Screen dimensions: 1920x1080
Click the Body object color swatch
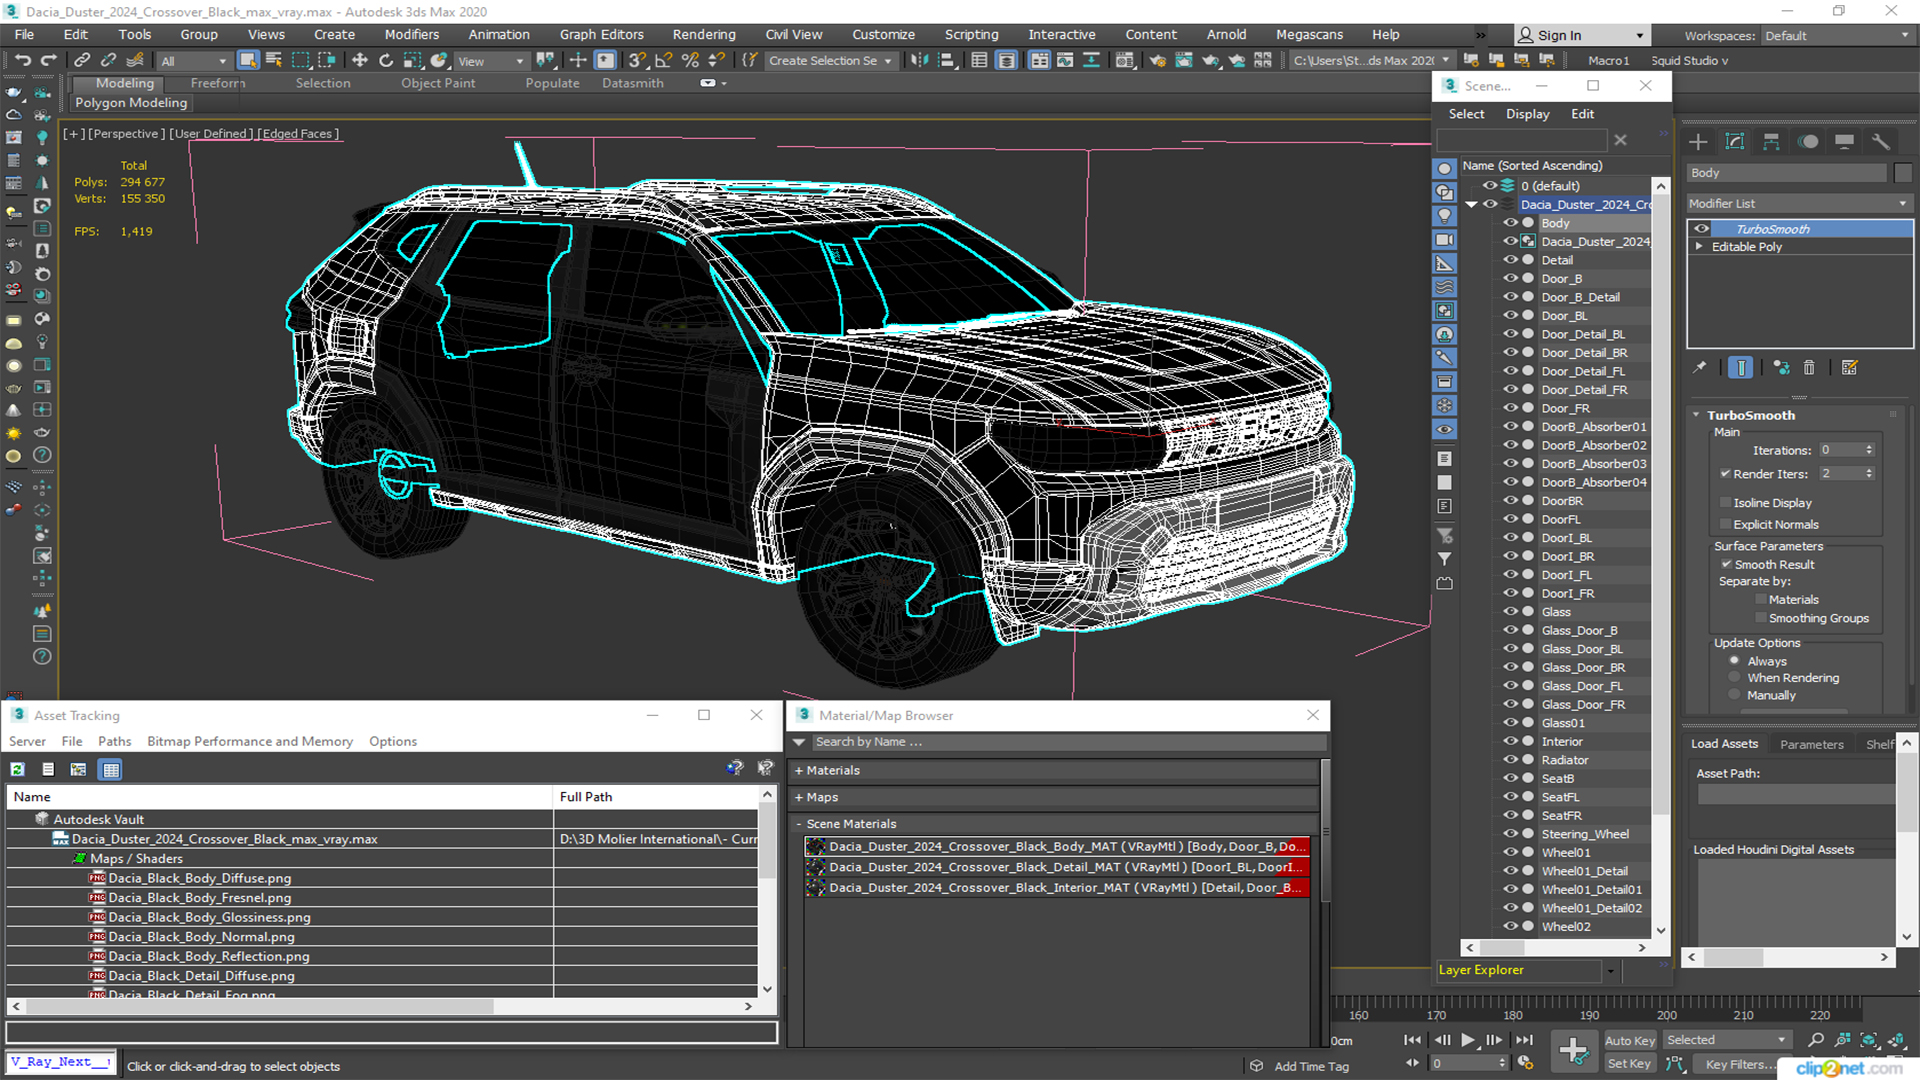(1903, 173)
